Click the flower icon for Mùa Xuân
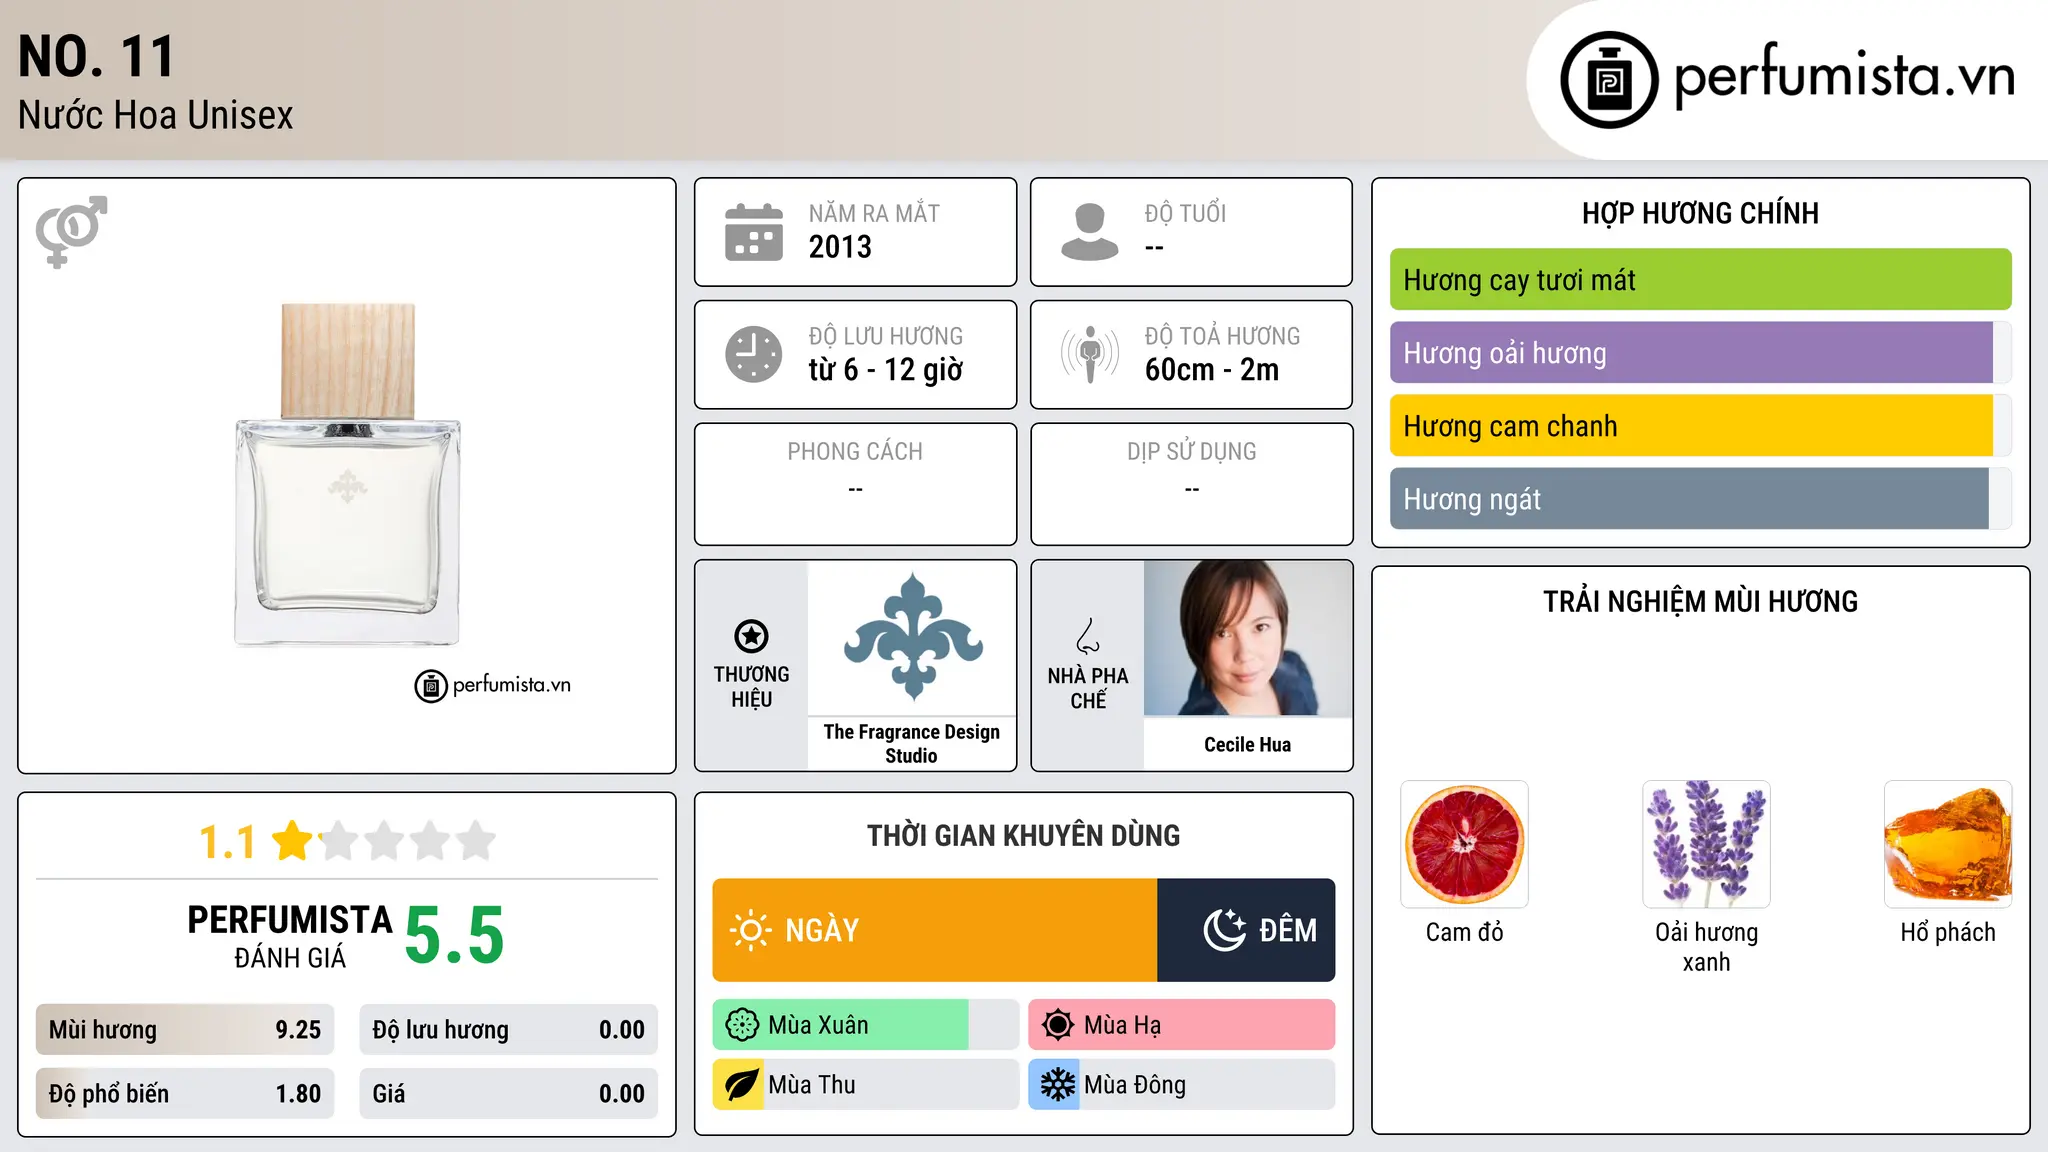The image size is (2048, 1152). 742,1025
